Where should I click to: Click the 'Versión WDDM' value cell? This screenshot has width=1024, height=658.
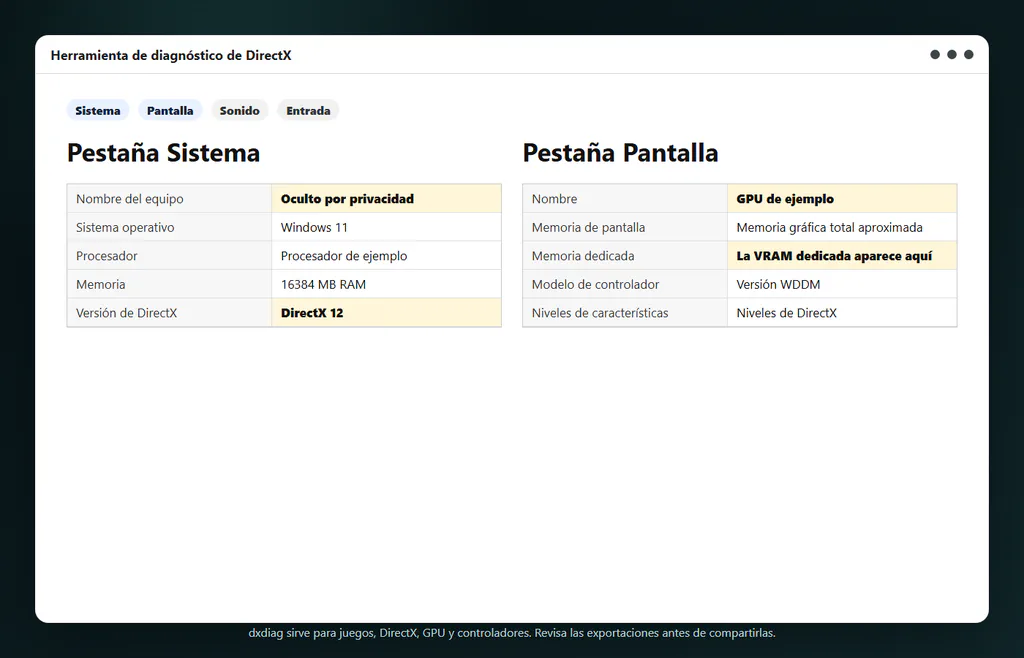[842, 284]
